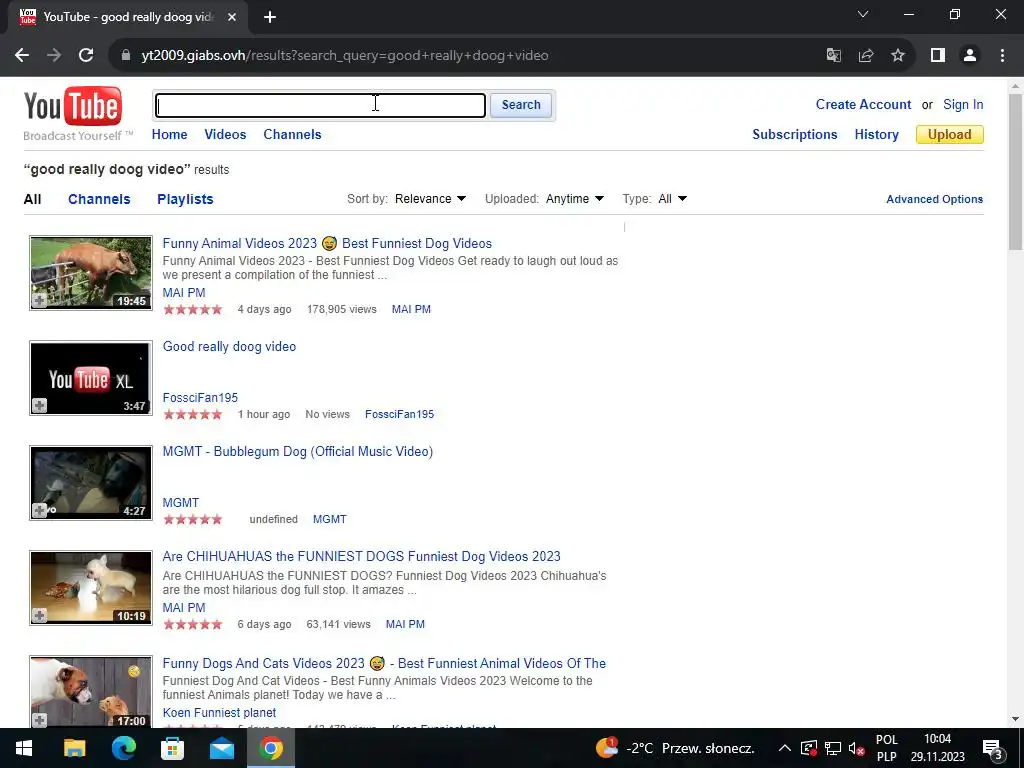This screenshot has height=768, width=1024.
Task: Click the translate page icon in address bar
Action: point(833,56)
